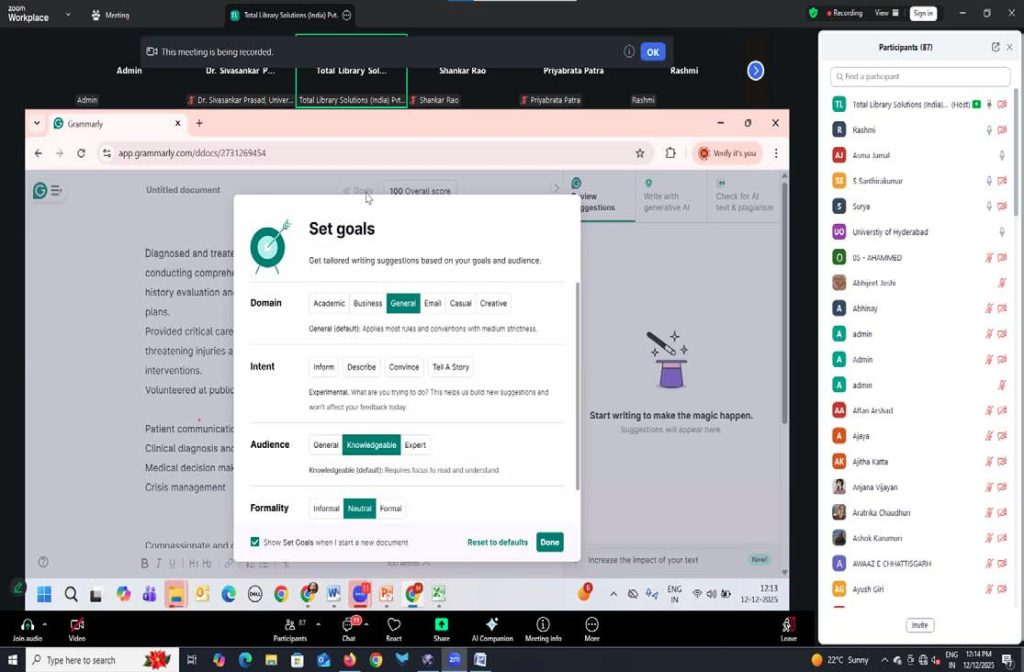Screen dimensions: 1024x672
Task: Click Reset to defaults link
Action: (x=497, y=542)
